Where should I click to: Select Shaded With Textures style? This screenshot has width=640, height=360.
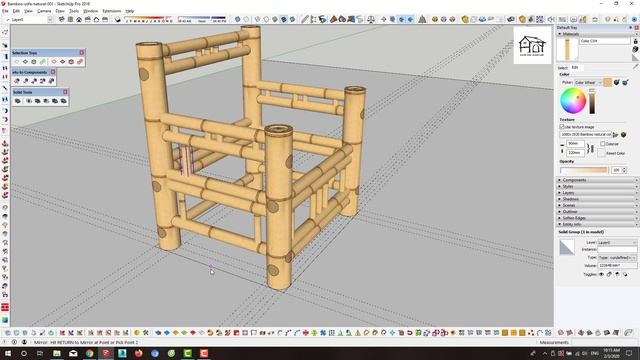[x=284, y=19]
